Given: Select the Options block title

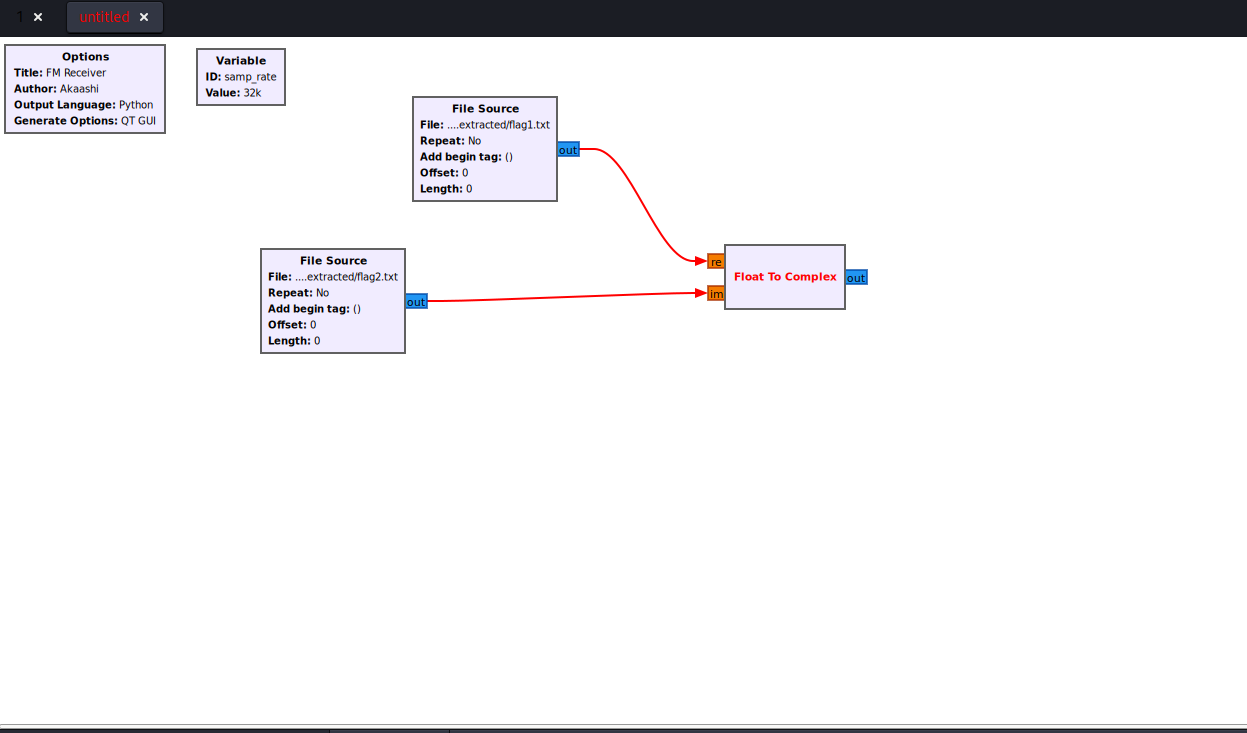Looking at the screenshot, I should pyautogui.click(x=85, y=57).
